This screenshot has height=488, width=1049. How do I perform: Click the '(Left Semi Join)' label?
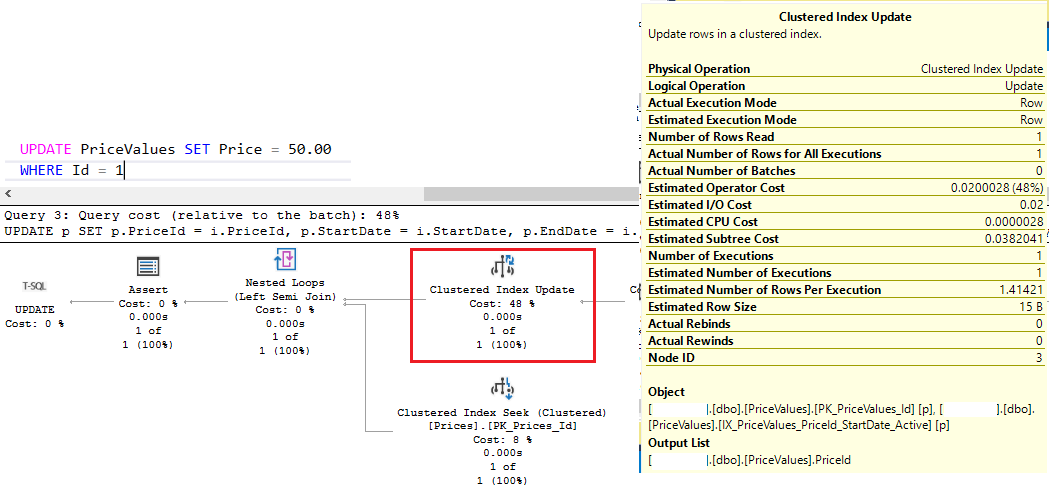(x=285, y=297)
